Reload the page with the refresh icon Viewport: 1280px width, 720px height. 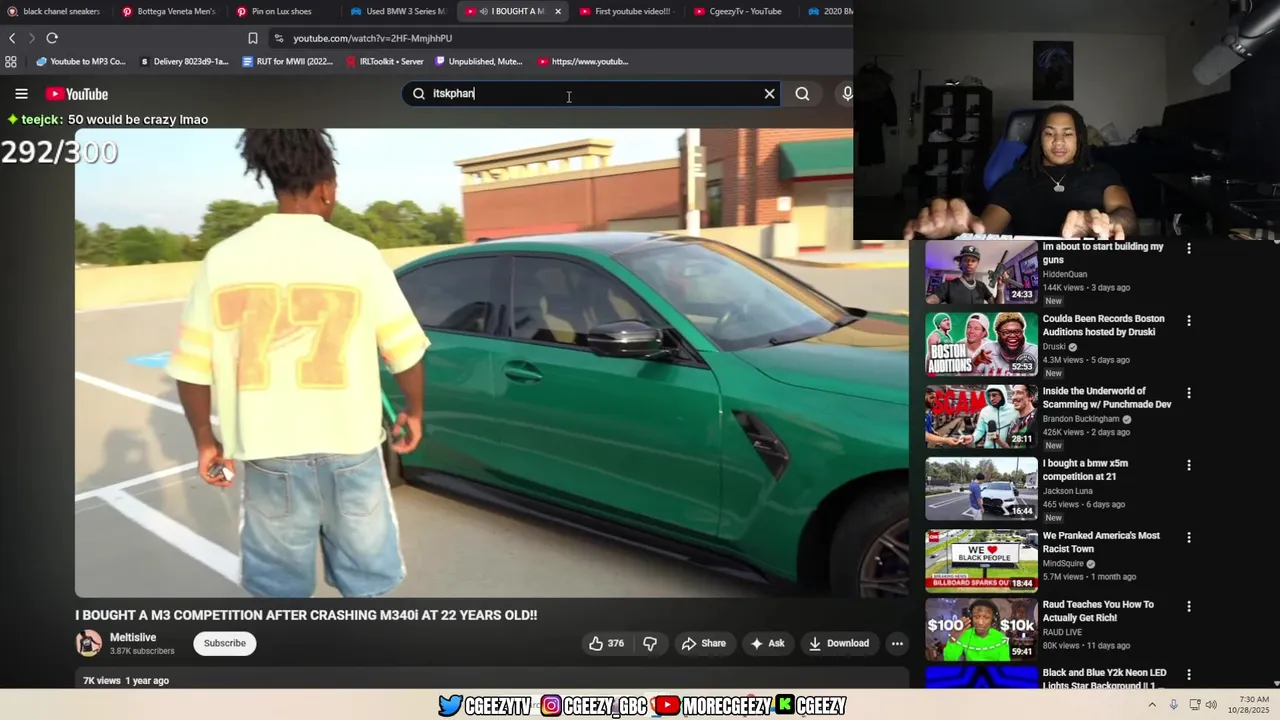tap(52, 38)
